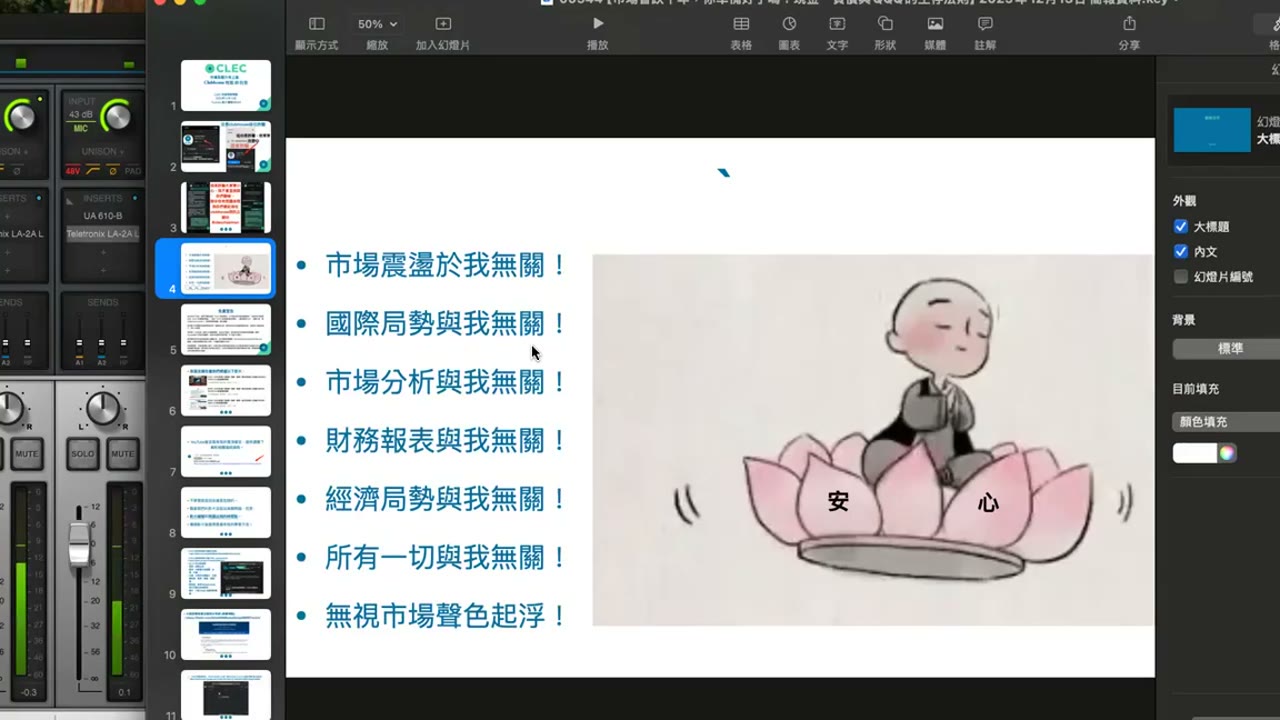Image resolution: width=1280 pixels, height=720 pixels.
Task: Open the 50% zoom dropdown
Action: click(x=377, y=24)
